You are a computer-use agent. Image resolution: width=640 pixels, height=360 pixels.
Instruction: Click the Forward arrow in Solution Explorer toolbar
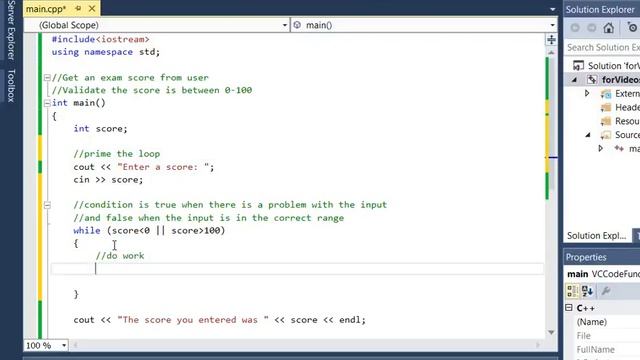[x=591, y=28]
